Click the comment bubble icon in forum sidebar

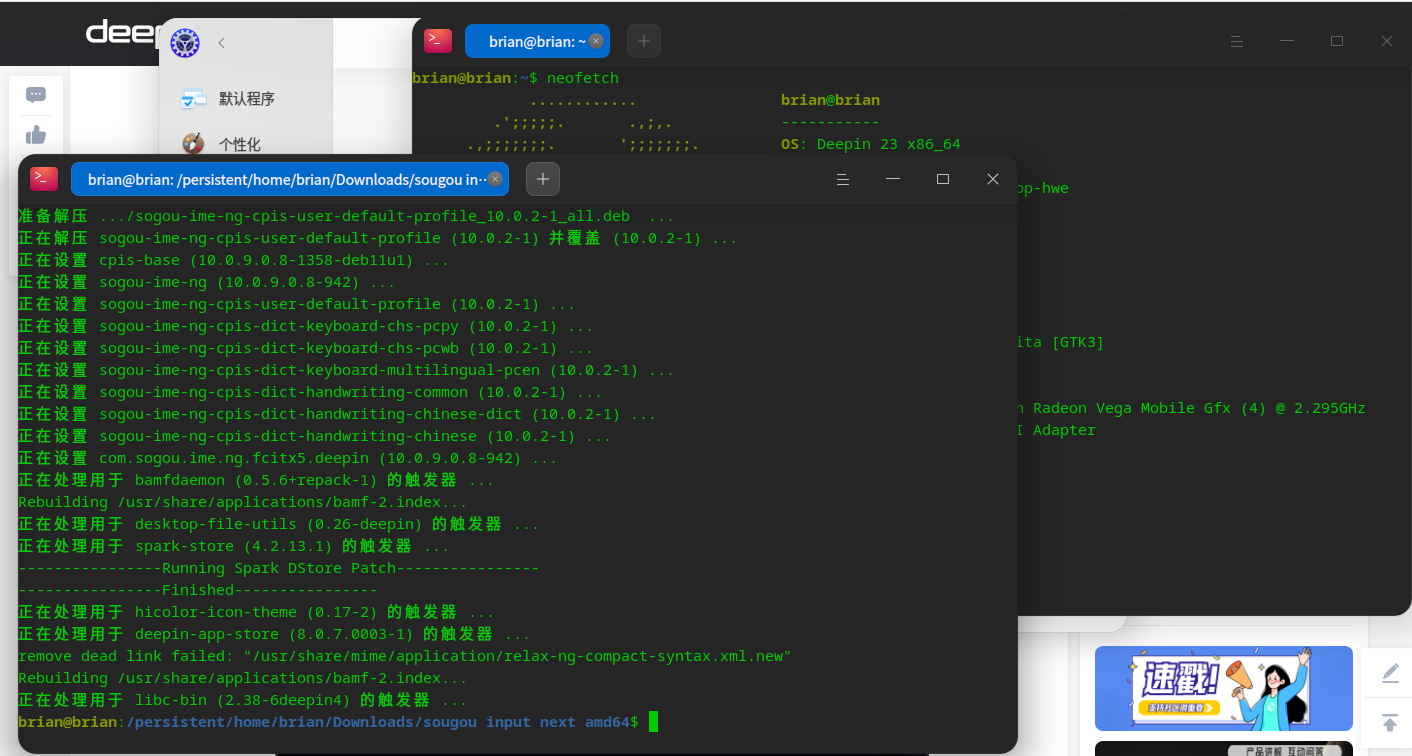36,95
